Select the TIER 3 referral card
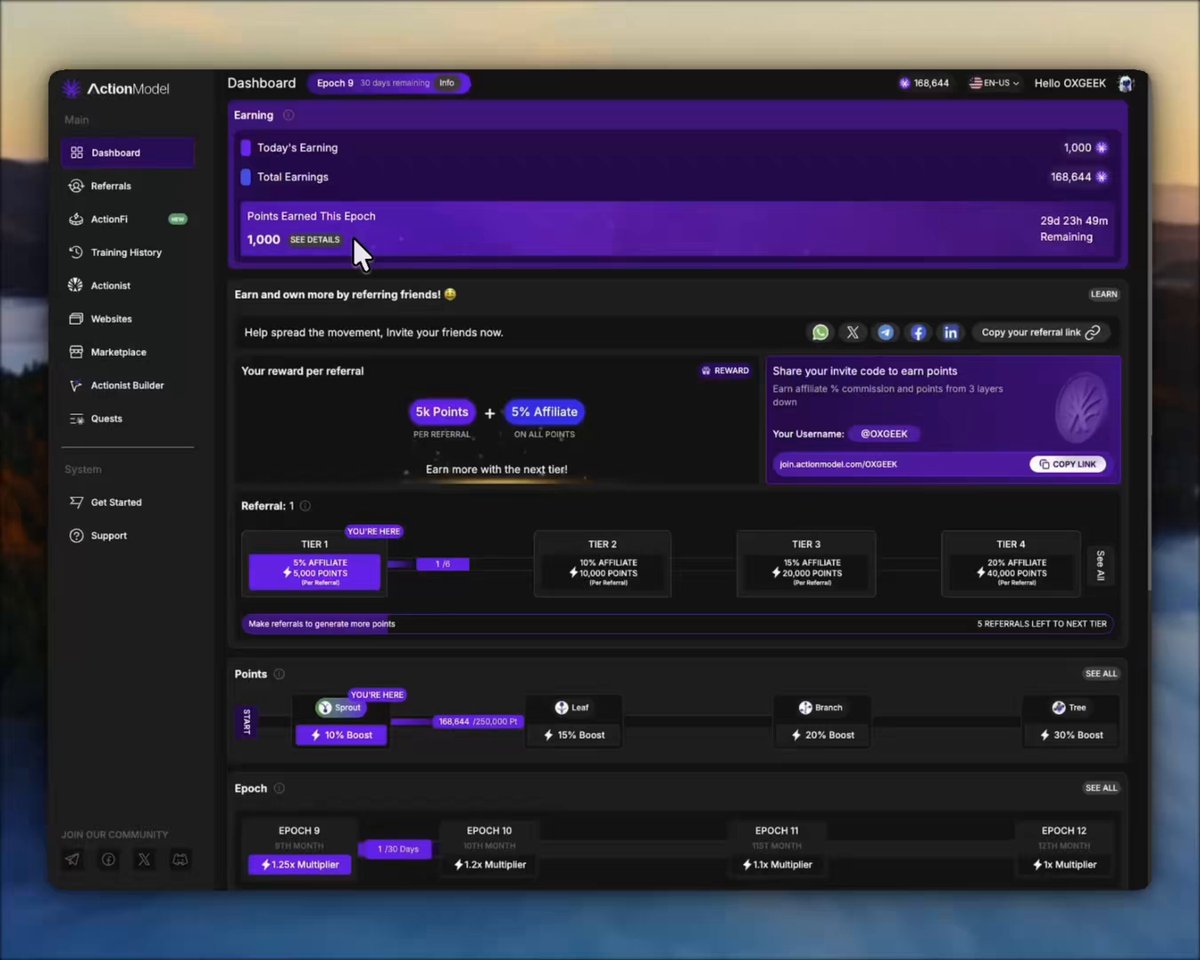This screenshot has width=1200, height=960. click(806, 564)
